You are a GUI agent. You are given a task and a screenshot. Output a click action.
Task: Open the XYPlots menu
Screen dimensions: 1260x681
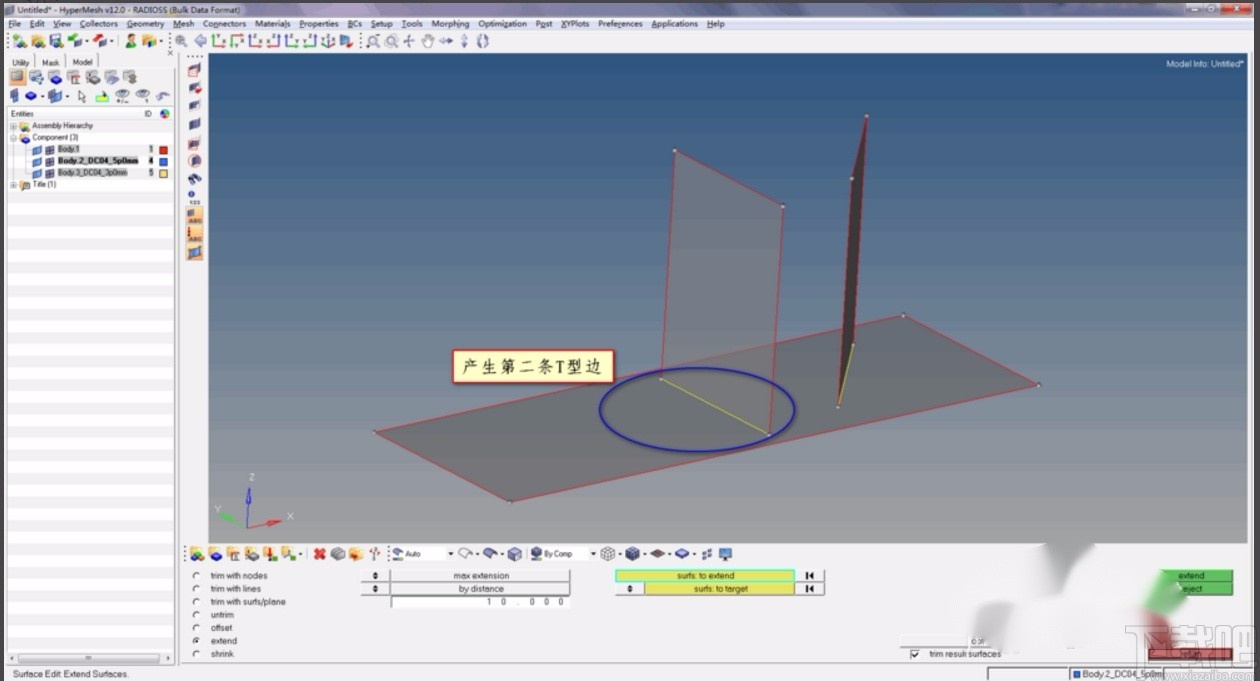click(x=575, y=23)
